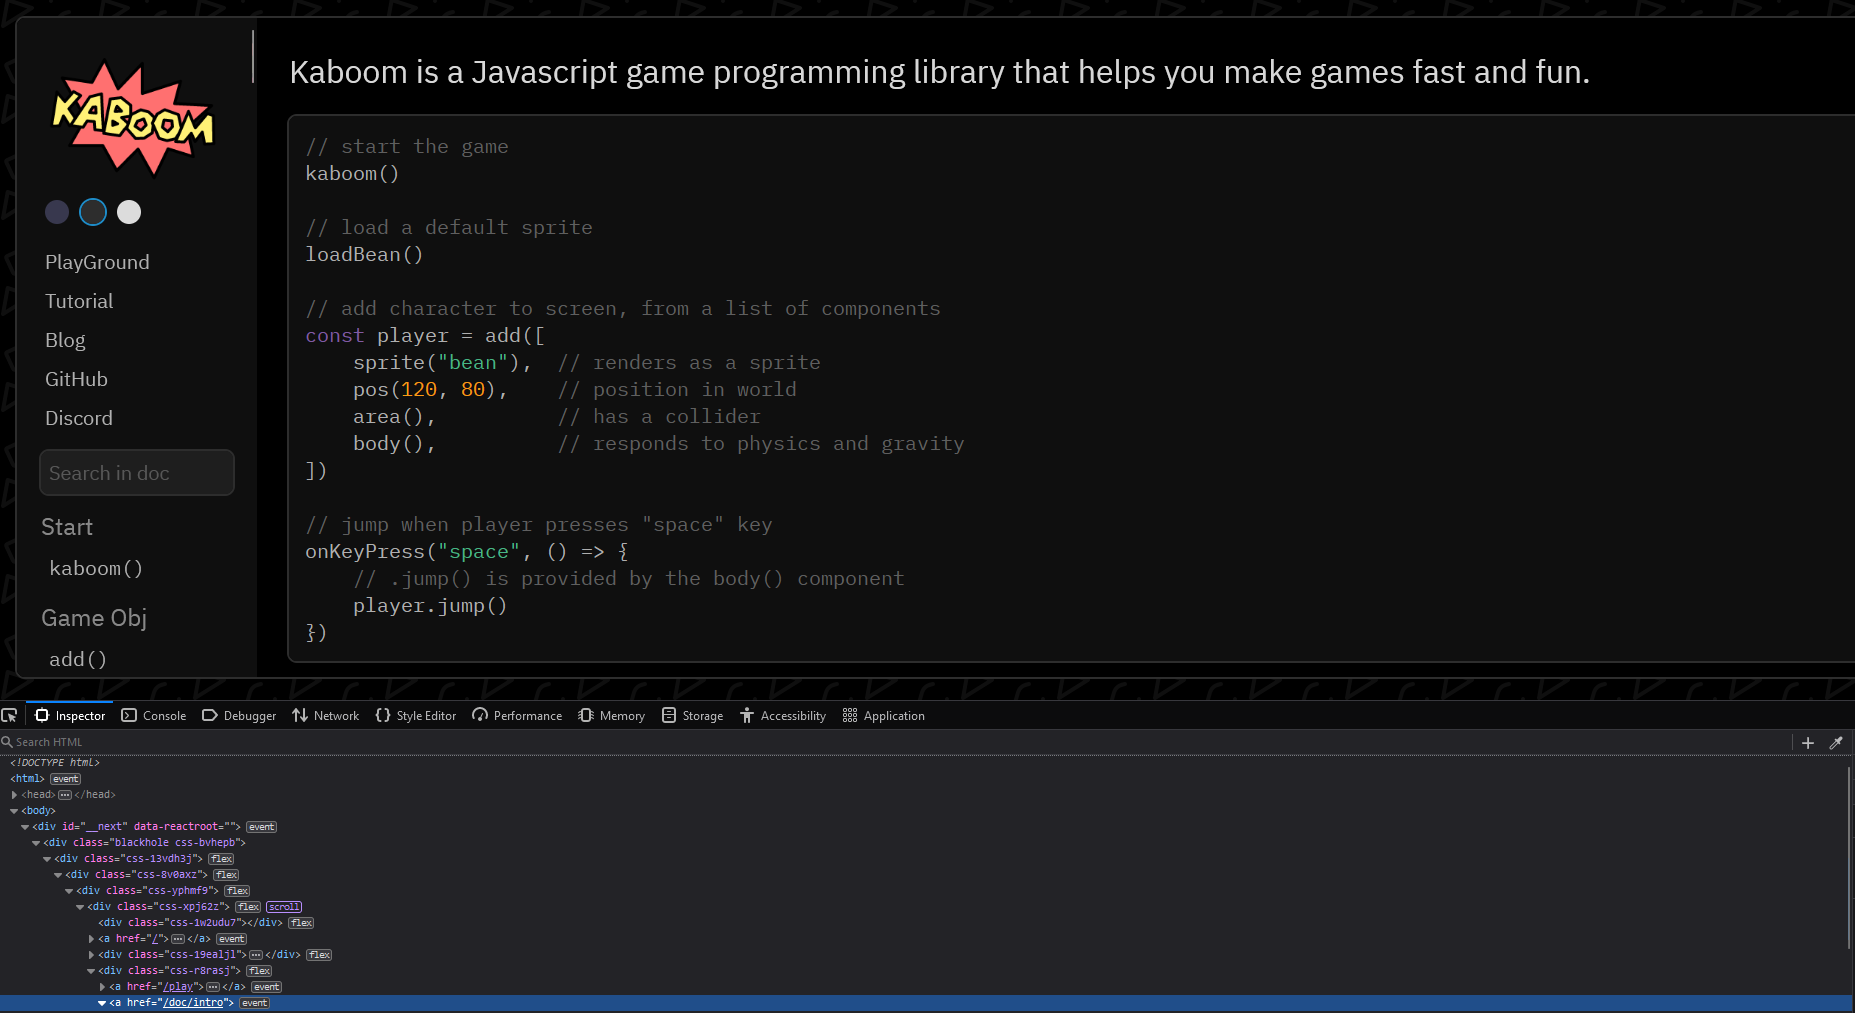This screenshot has width=1855, height=1013.
Task: Collapse the a href="/doc/intro" node
Action: click(x=102, y=1003)
